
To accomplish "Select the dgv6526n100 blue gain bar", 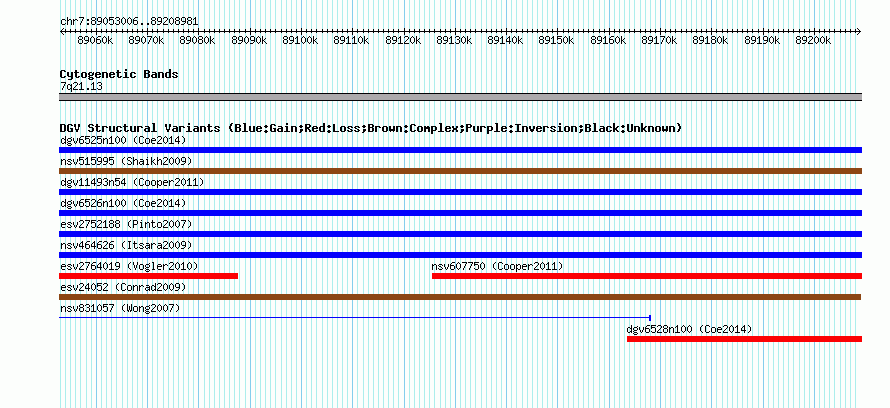I will 460,213.
